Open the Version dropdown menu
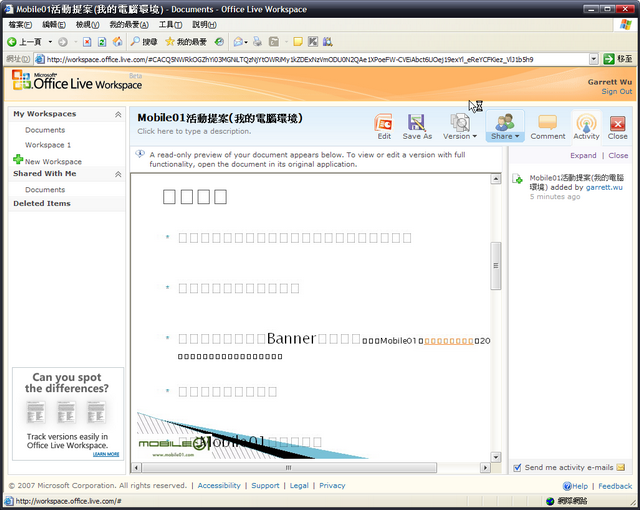The height and width of the screenshot is (510, 640). click(460, 127)
